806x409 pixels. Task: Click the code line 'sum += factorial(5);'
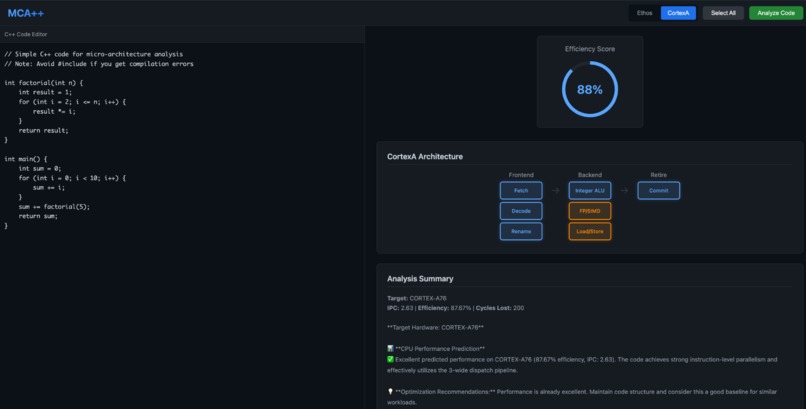point(54,207)
